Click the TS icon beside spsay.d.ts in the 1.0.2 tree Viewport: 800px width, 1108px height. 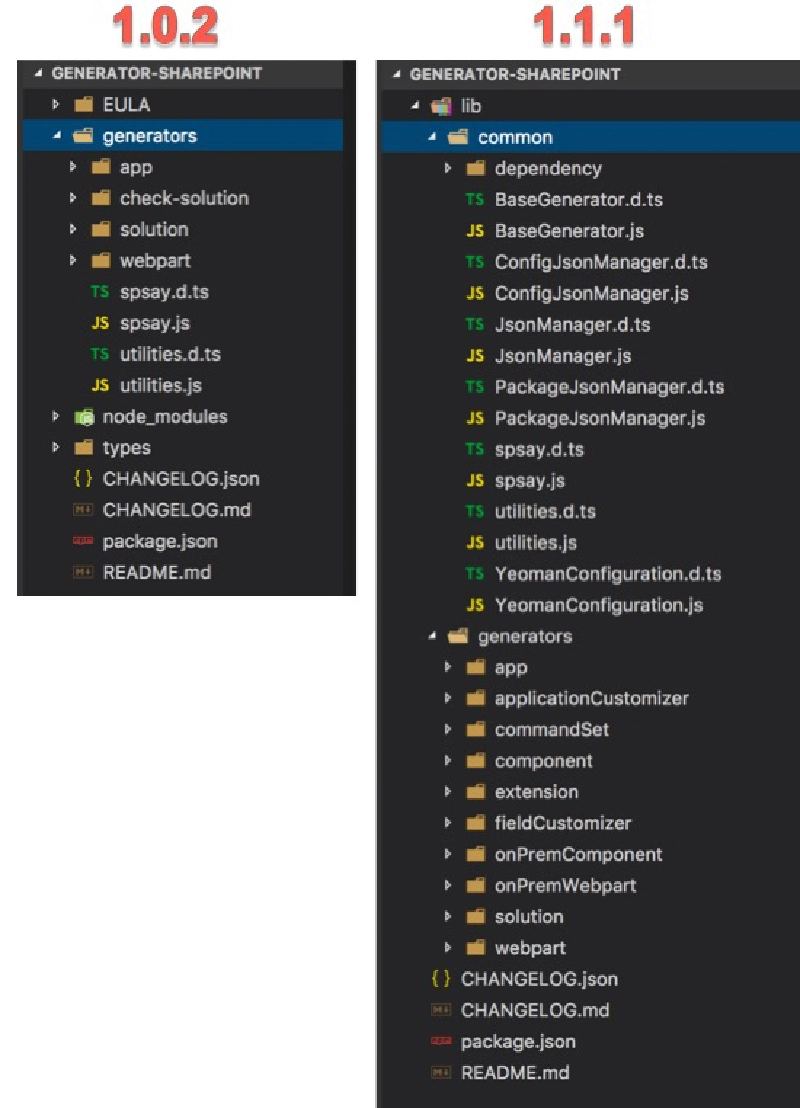click(100, 292)
